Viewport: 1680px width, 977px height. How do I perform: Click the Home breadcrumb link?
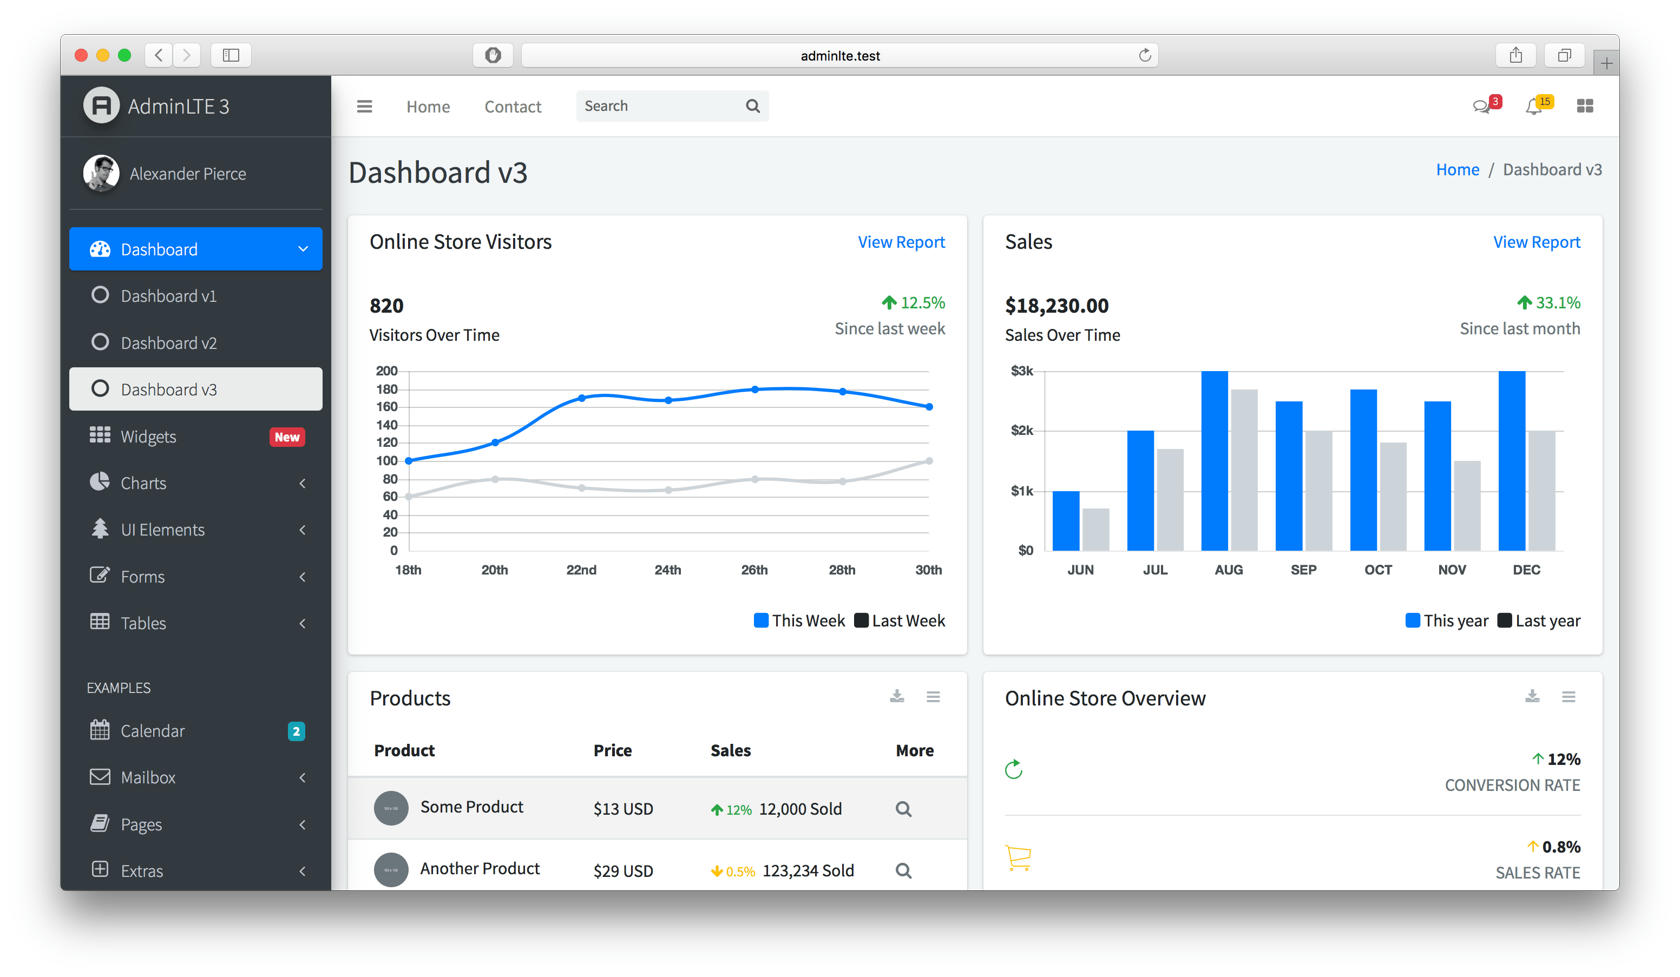pos(1457,169)
